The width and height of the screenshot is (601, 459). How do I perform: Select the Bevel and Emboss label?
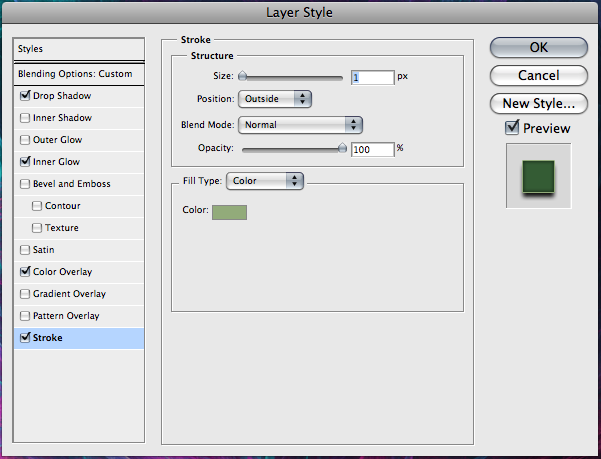(72, 184)
